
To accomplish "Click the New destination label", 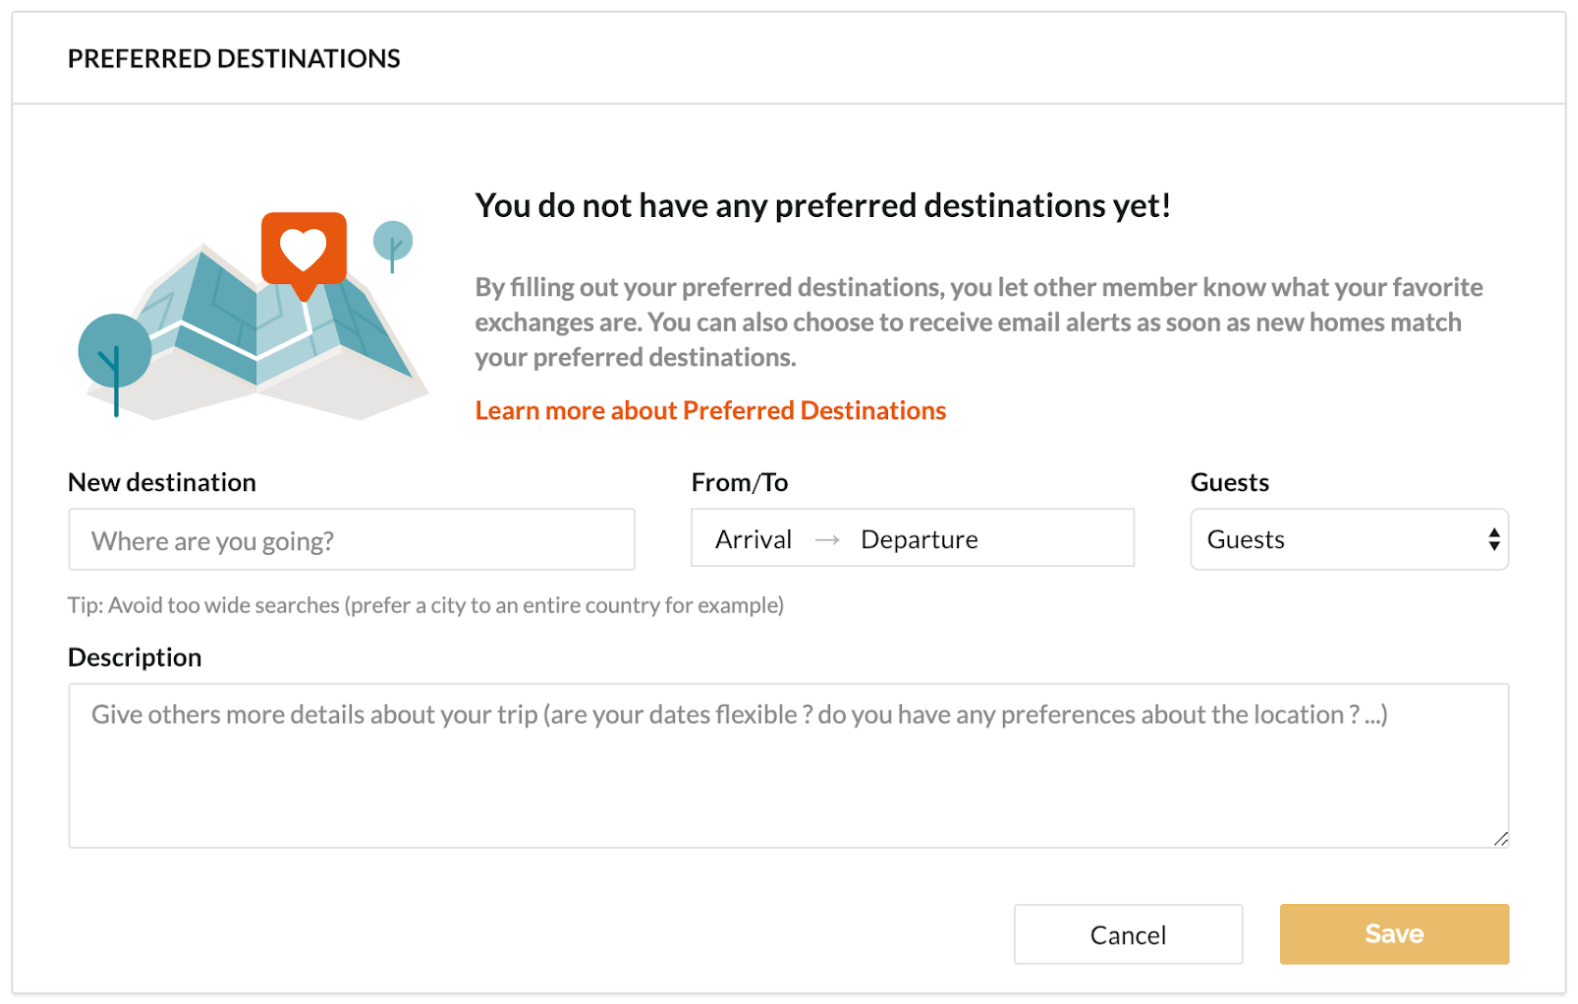I will 162,483.
